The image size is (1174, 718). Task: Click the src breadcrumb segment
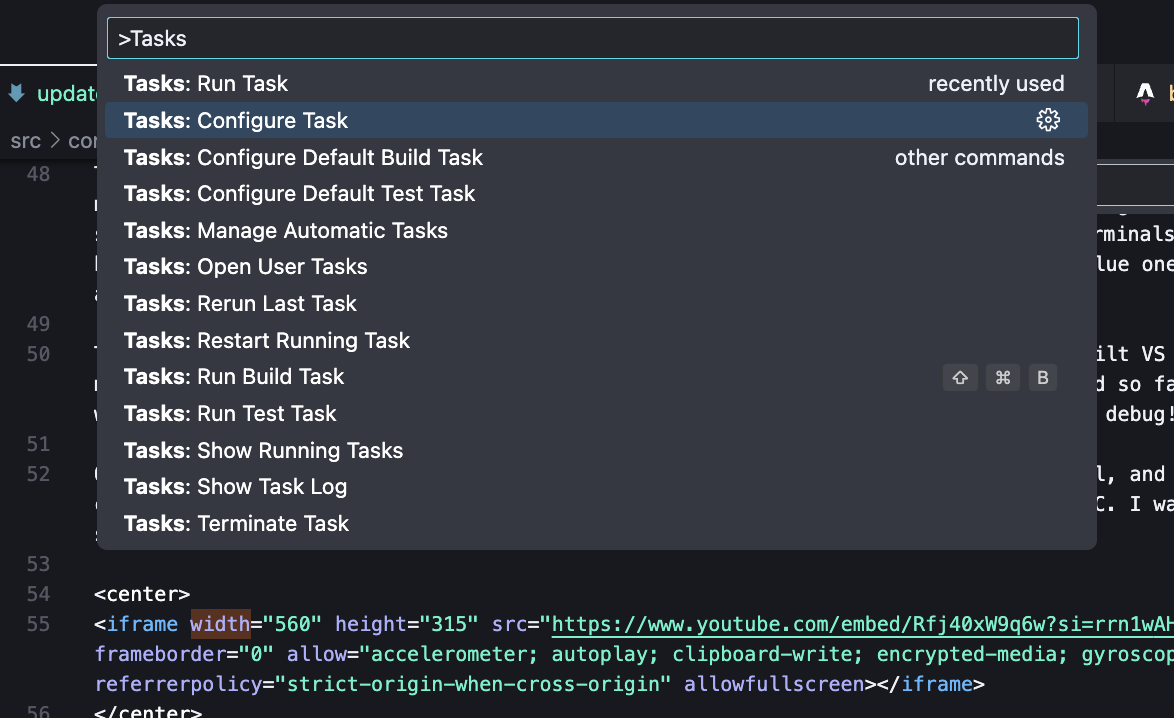[x=25, y=141]
